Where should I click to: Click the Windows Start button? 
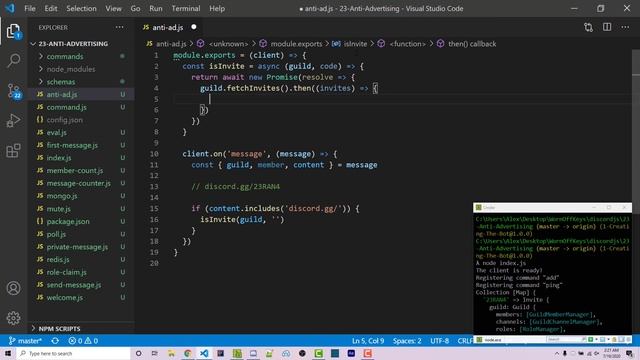tap(8, 353)
